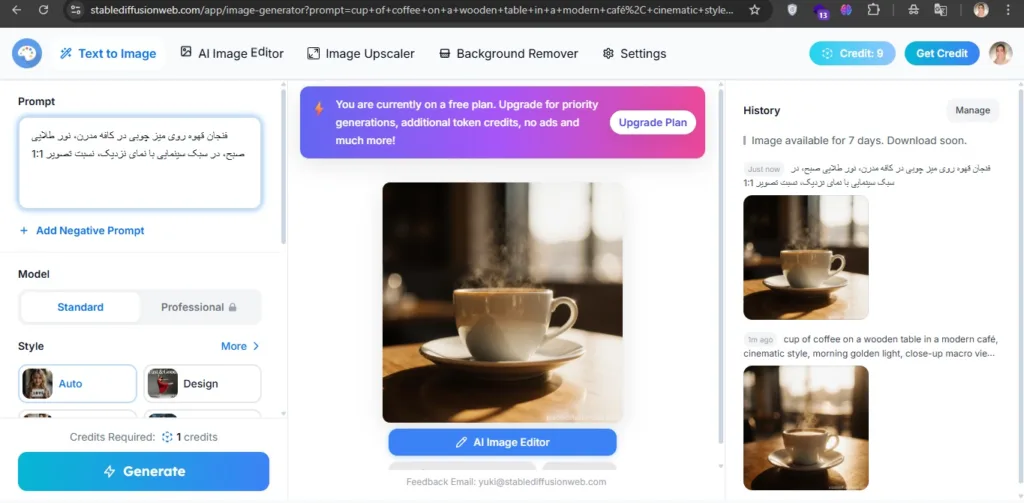The height and width of the screenshot is (503, 1024).
Task: Click the Credit: 9 badge
Action: tap(853, 54)
